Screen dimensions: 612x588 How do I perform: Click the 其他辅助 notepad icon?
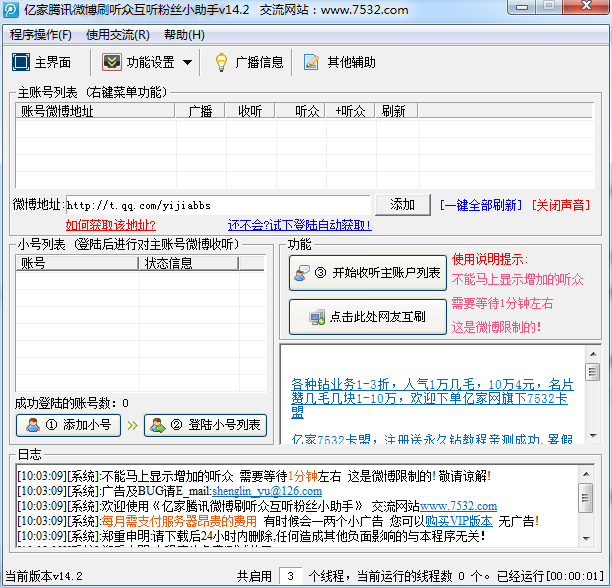coord(311,62)
